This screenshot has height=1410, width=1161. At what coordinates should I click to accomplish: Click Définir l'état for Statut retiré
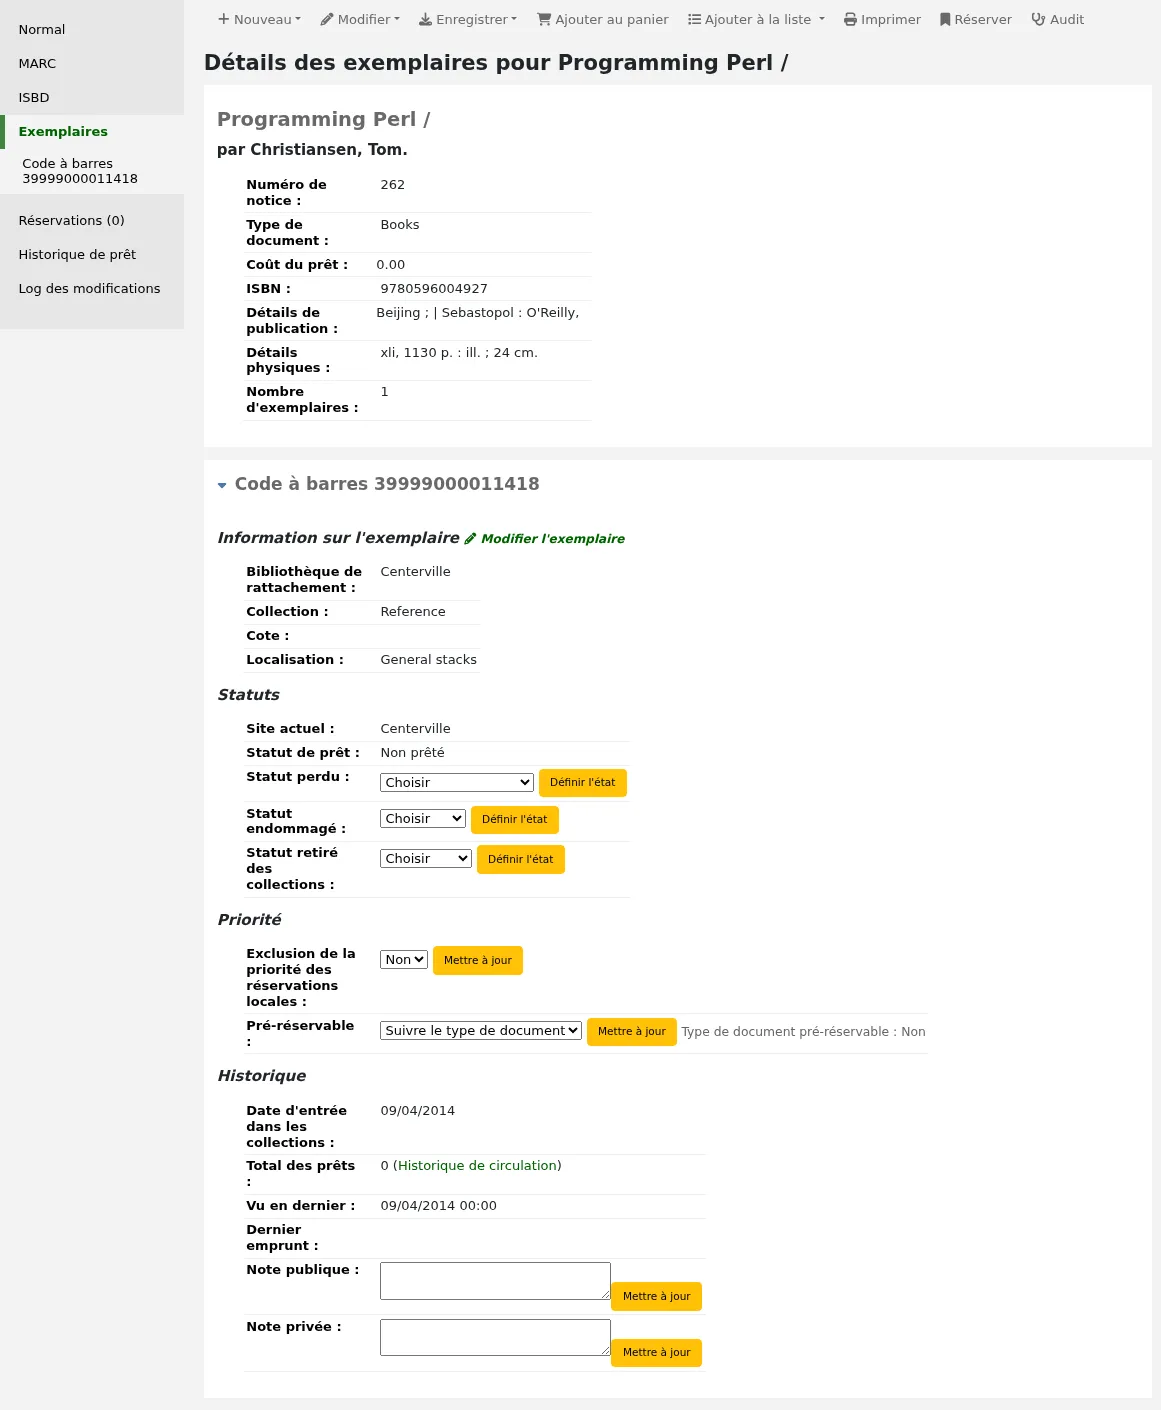pyautogui.click(x=521, y=860)
